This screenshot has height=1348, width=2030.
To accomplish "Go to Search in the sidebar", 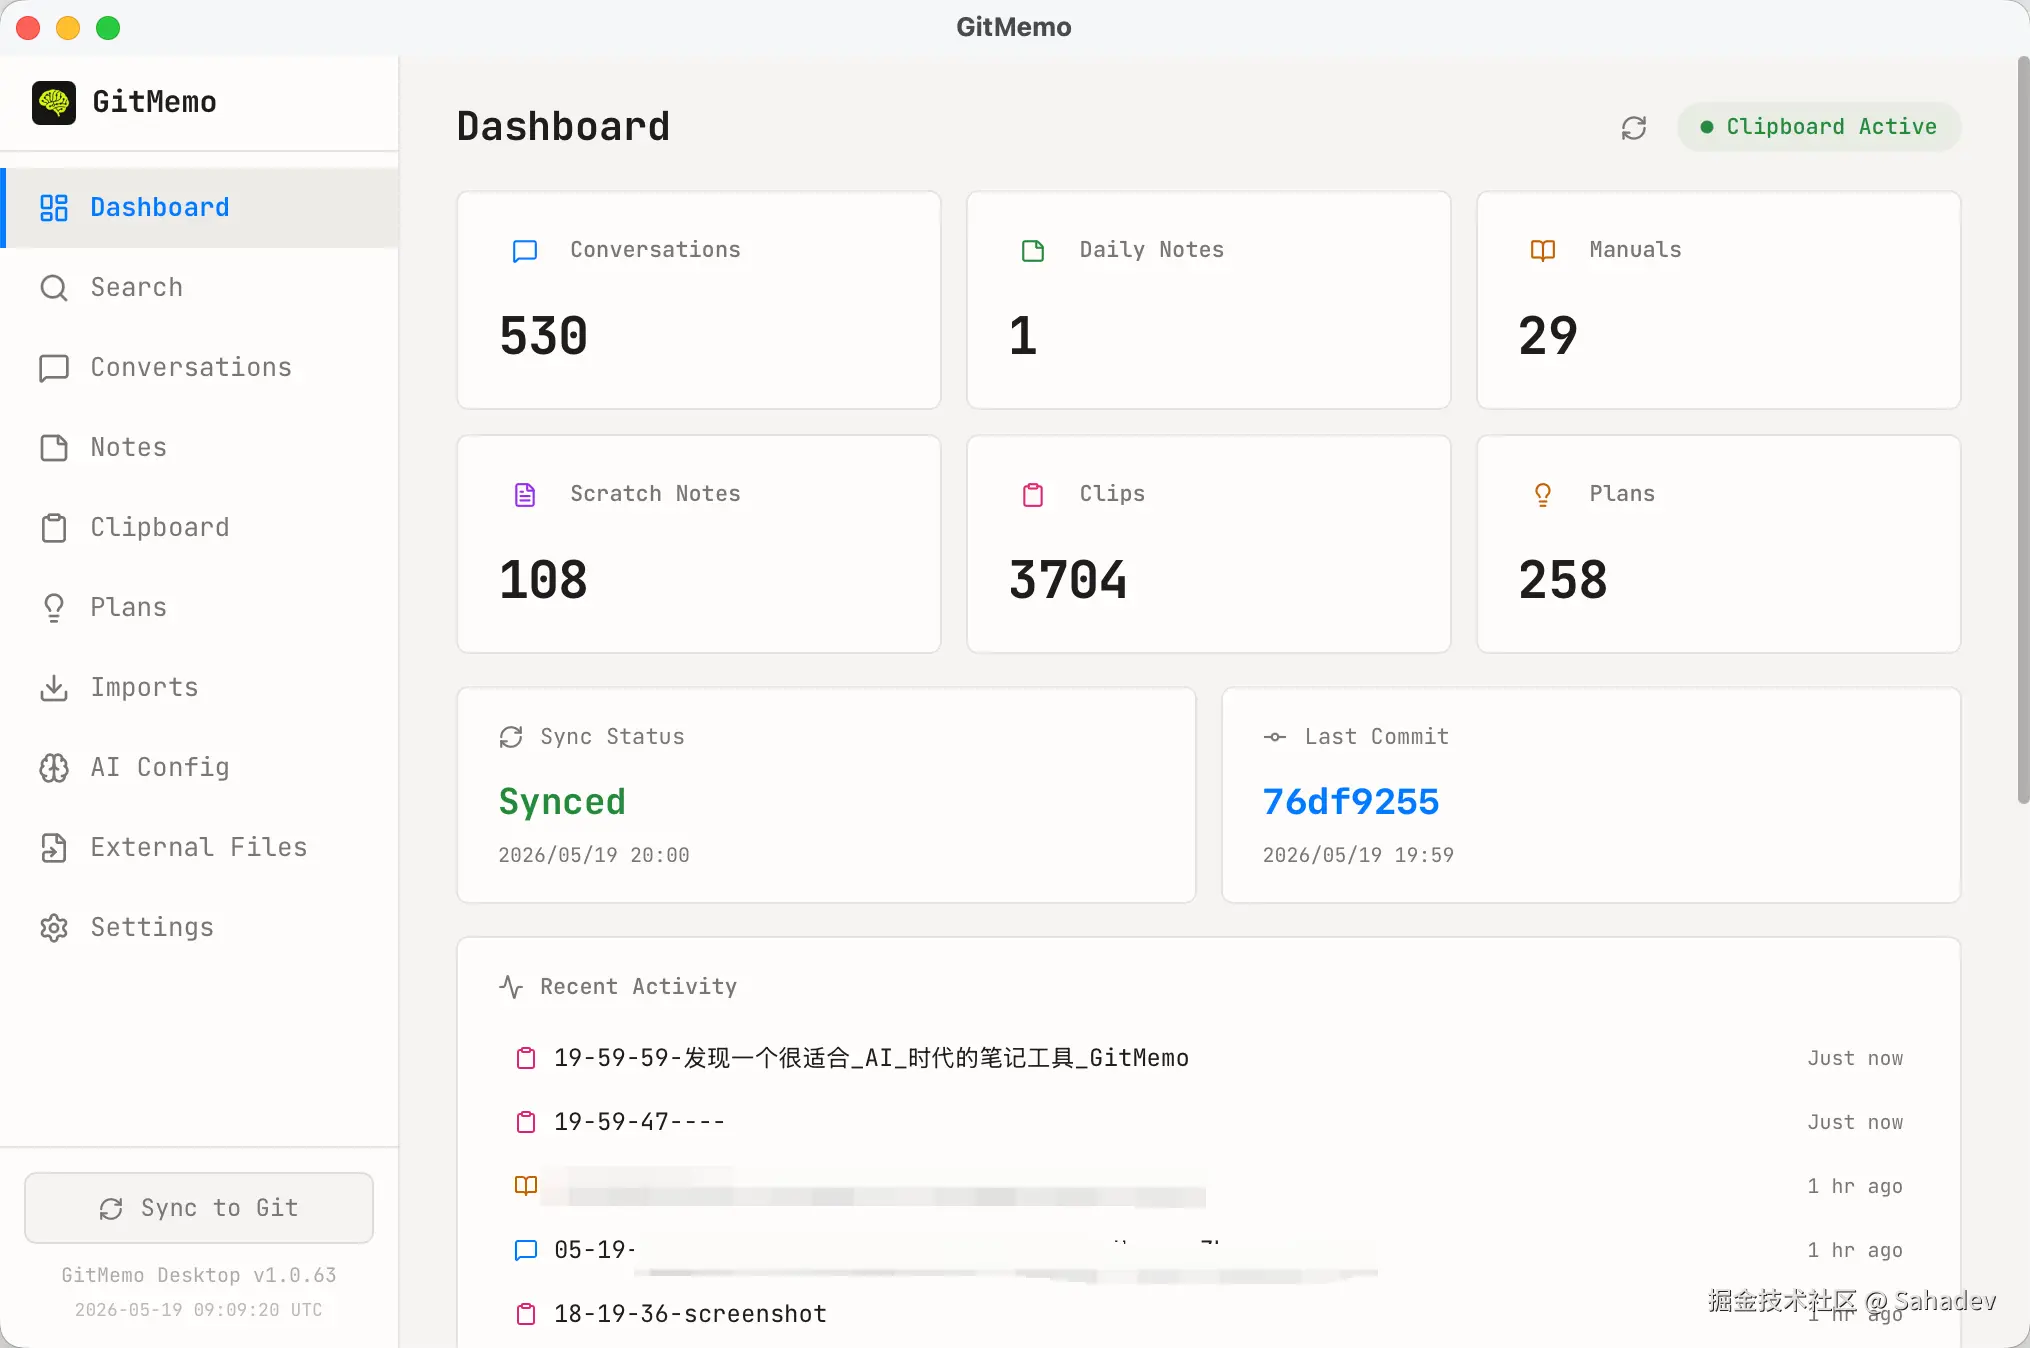I will pyautogui.click(x=201, y=288).
